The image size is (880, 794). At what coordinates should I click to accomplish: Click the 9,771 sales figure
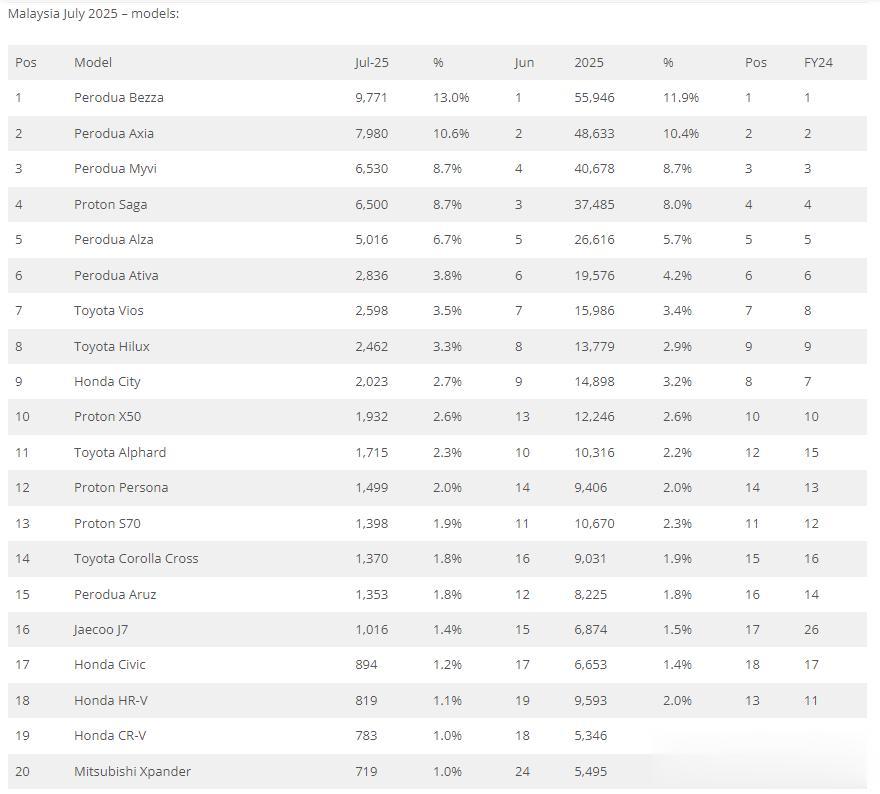coord(371,98)
